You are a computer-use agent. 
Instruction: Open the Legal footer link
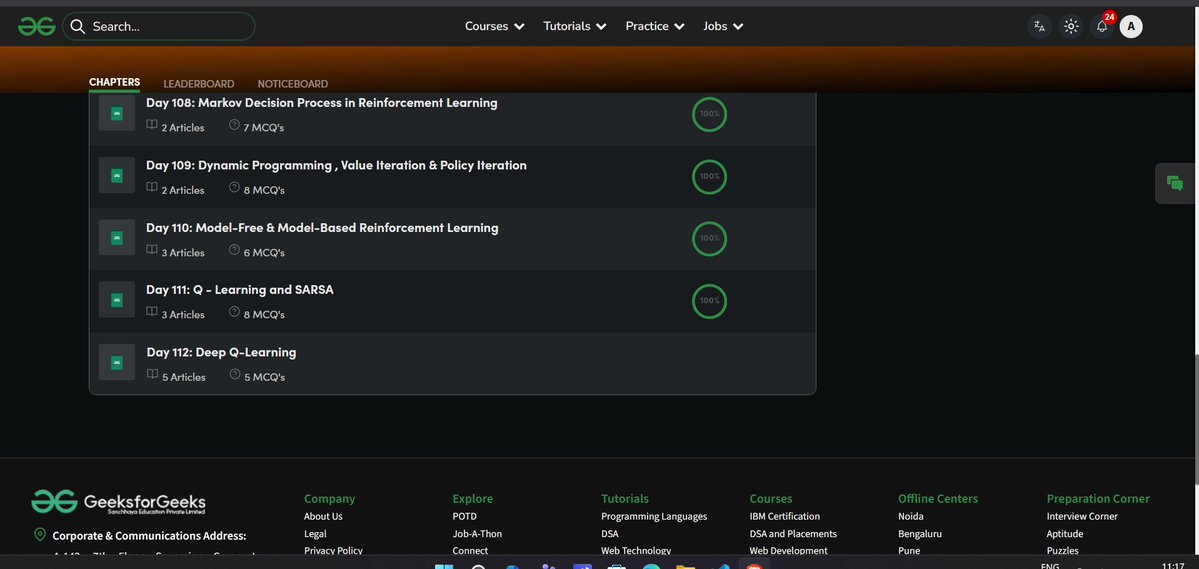pyautogui.click(x=315, y=534)
